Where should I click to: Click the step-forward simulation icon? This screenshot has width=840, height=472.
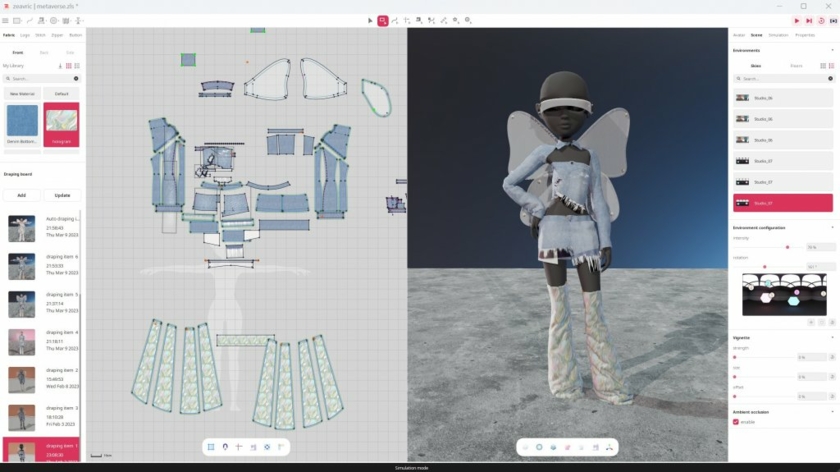click(808, 20)
